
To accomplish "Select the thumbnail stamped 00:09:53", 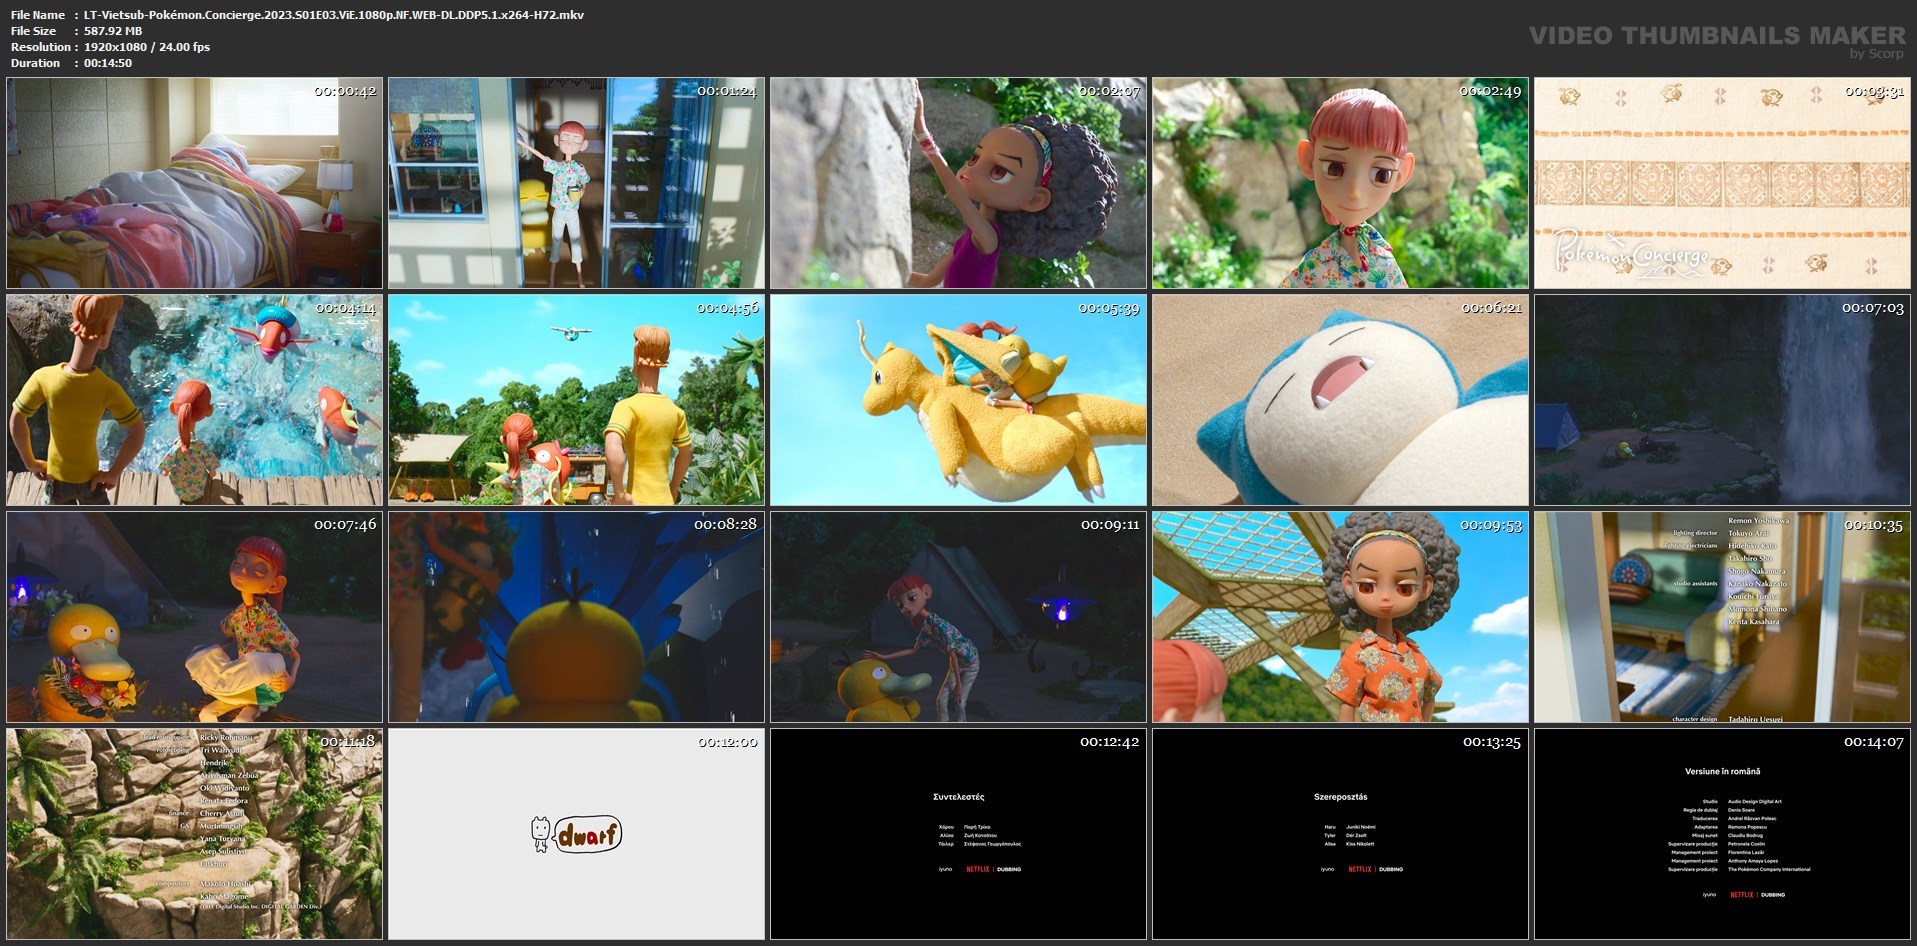I will point(1340,617).
